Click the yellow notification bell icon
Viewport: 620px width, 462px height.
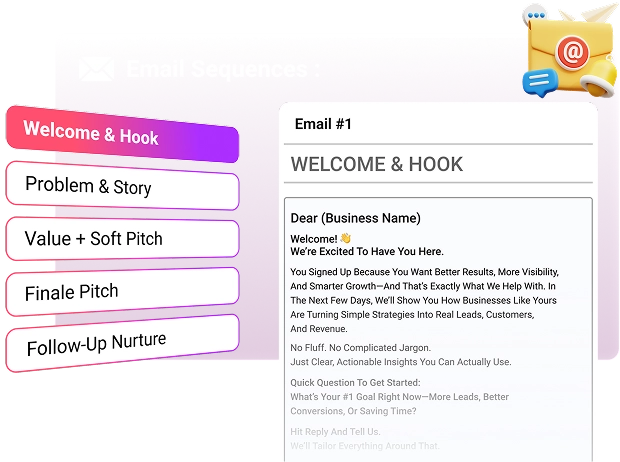pos(601,84)
